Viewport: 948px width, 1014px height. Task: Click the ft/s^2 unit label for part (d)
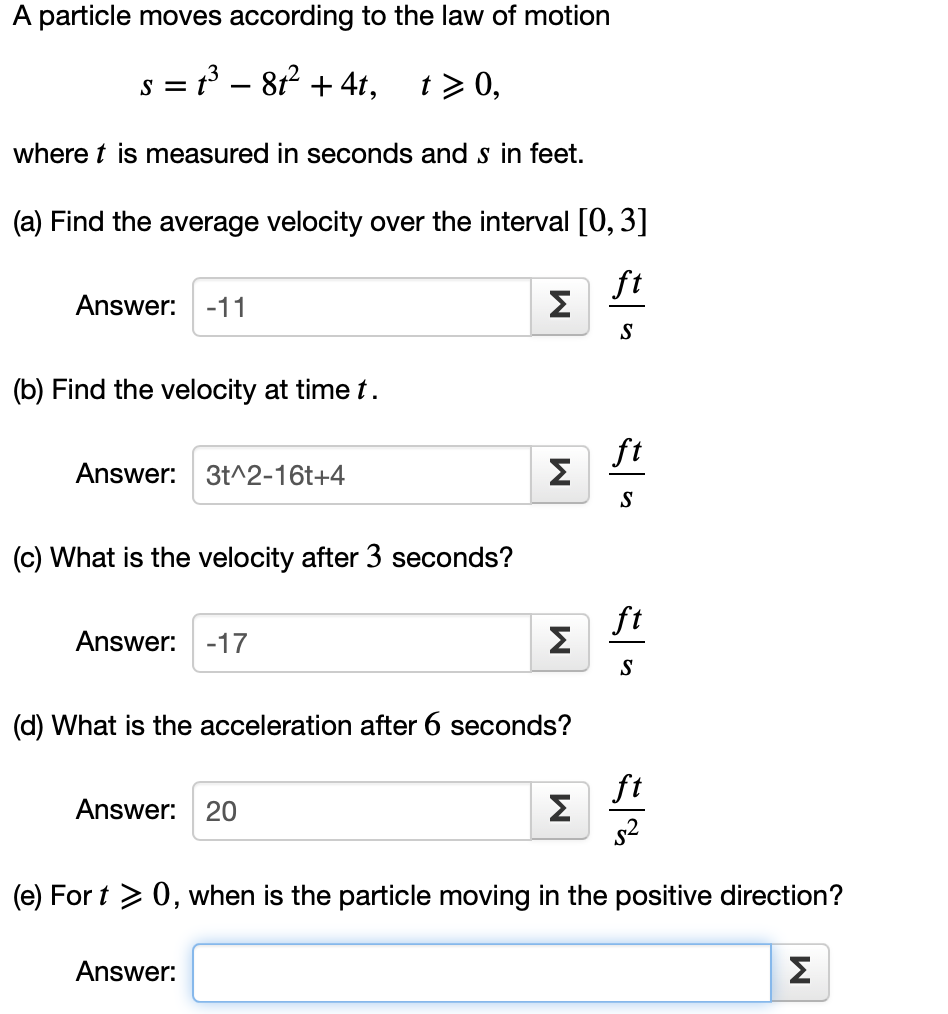coord(626,810)
